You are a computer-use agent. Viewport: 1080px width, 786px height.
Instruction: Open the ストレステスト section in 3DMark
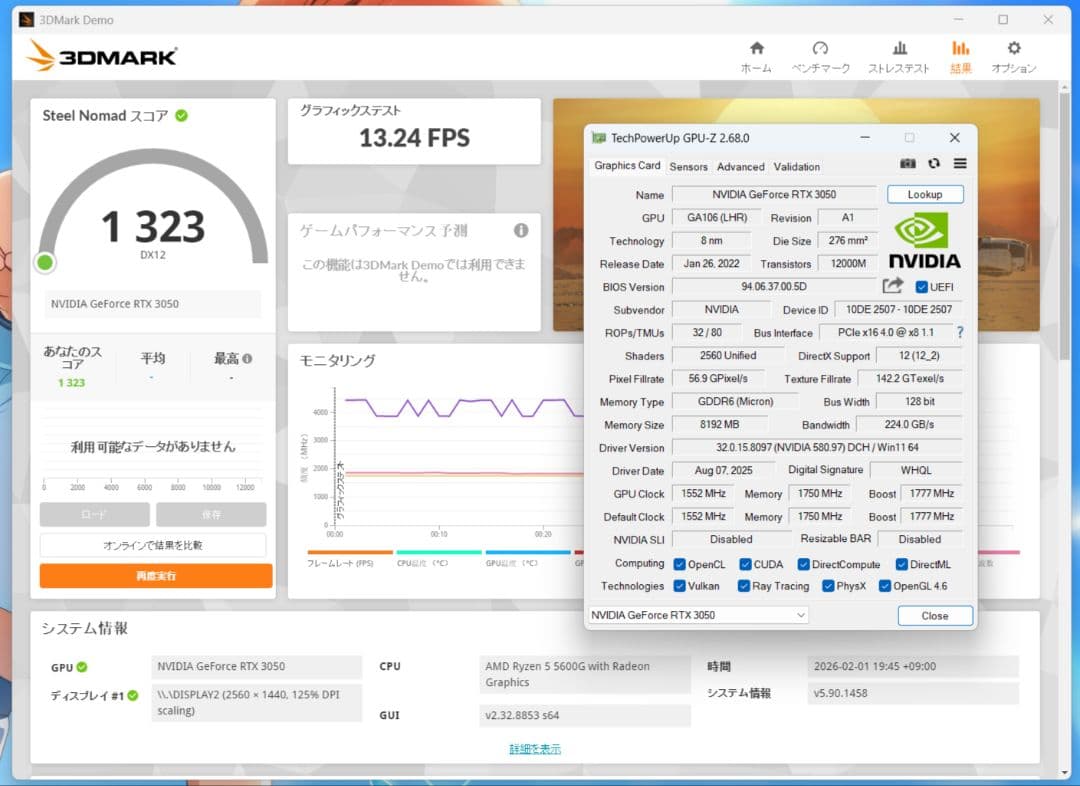pos(899,57)
